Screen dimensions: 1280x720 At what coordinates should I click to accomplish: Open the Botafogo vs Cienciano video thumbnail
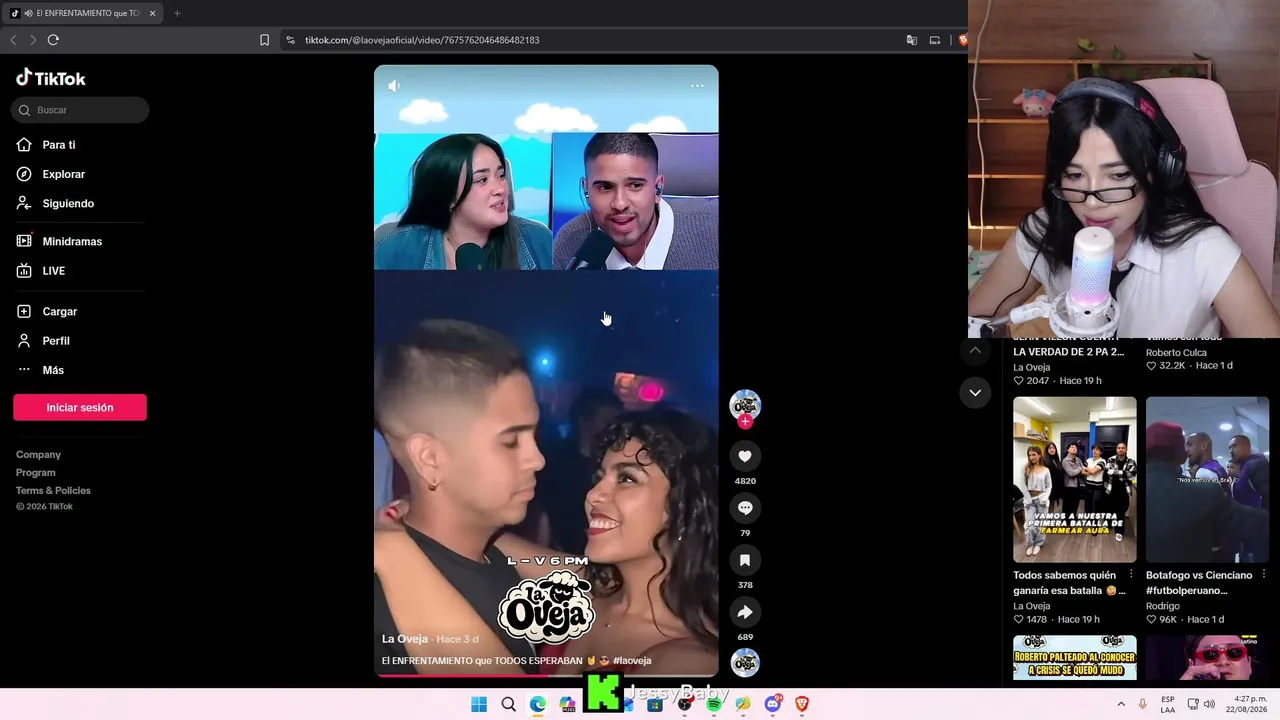[1207, 480]
